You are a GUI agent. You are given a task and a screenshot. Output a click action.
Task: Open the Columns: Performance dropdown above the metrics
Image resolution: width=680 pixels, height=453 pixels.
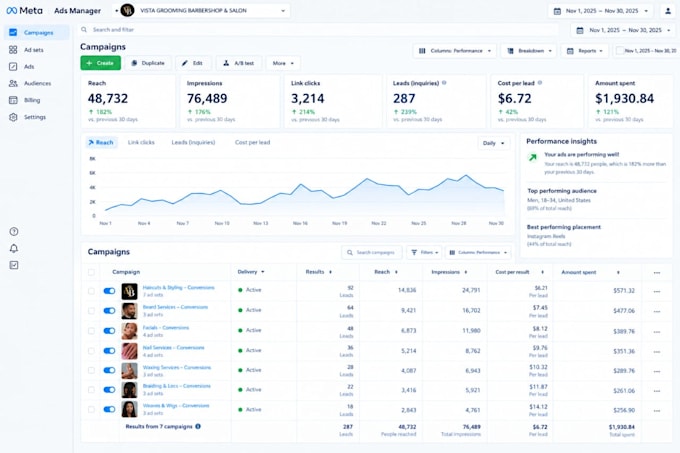click(454, 51)
